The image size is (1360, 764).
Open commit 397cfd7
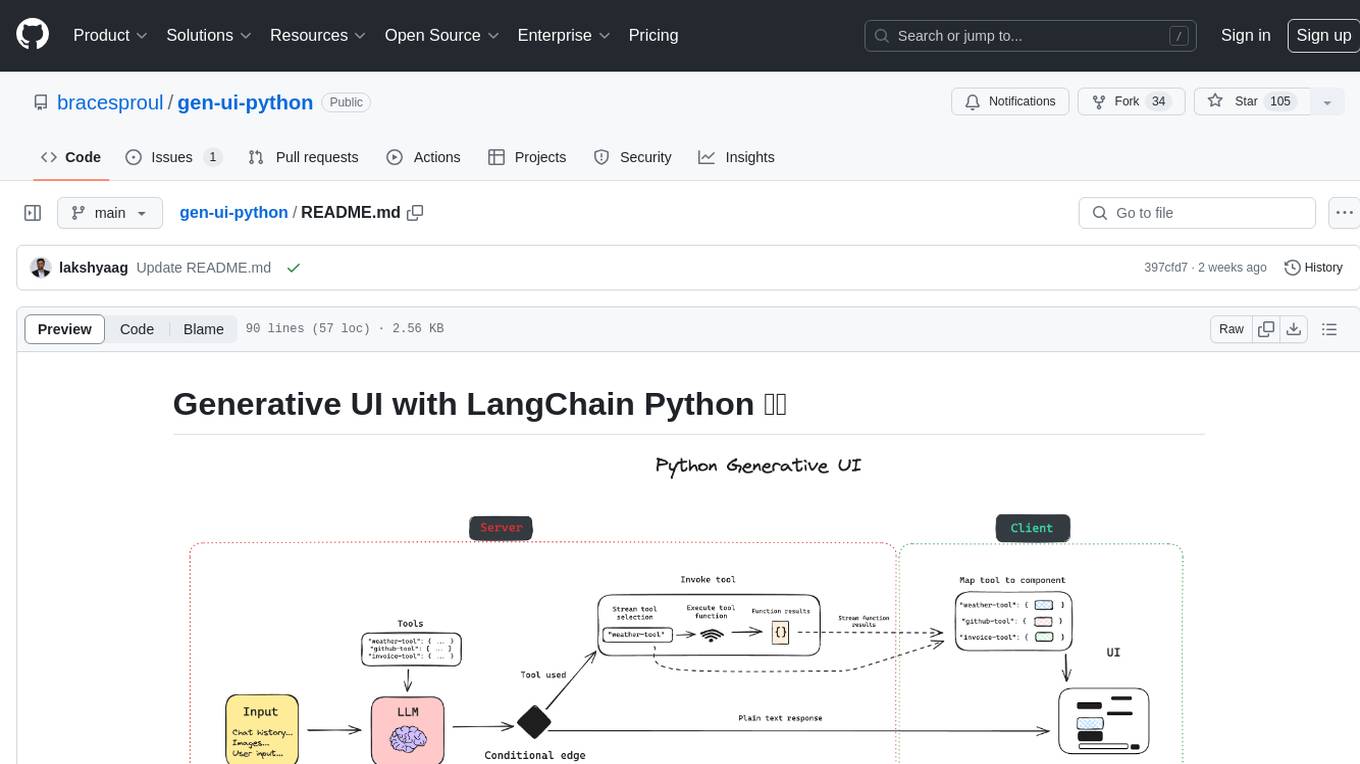point(1166,268)
